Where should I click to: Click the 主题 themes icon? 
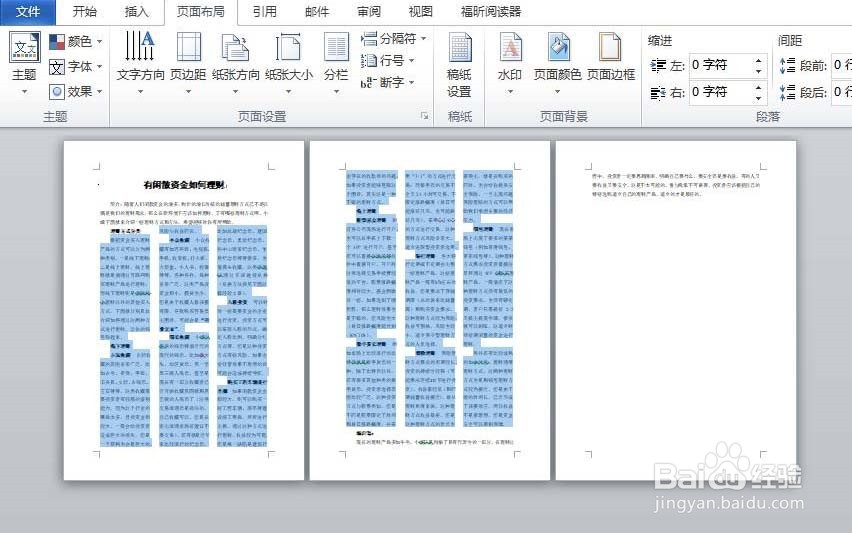[x=24, y=48]
